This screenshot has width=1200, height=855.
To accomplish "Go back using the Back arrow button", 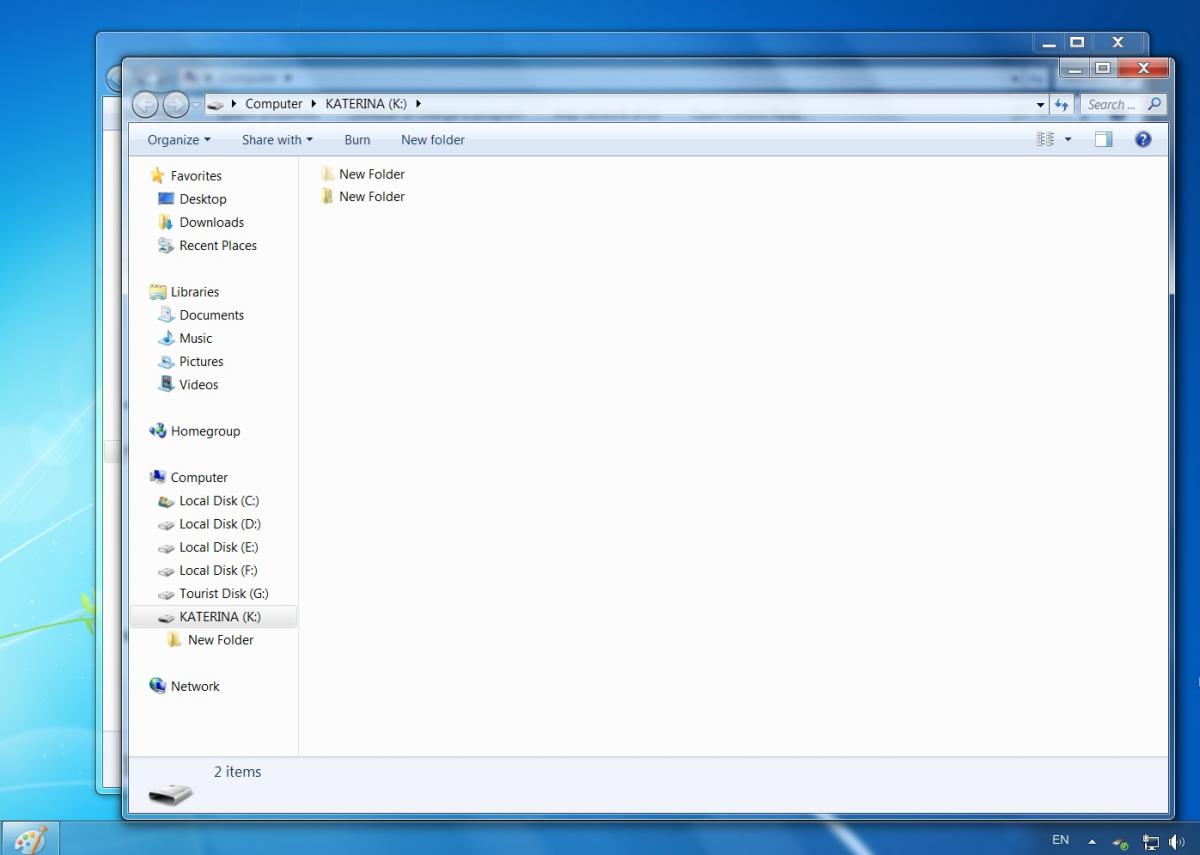I will (145, 104).
